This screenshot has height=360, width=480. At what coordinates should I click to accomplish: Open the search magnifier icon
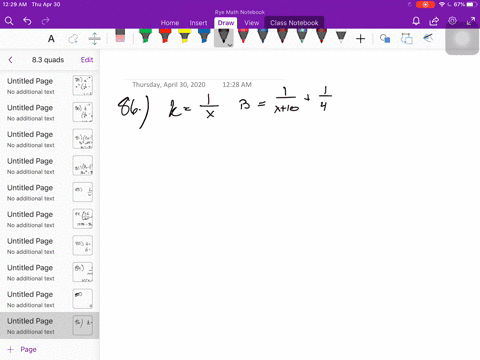(x=9, y=21)
